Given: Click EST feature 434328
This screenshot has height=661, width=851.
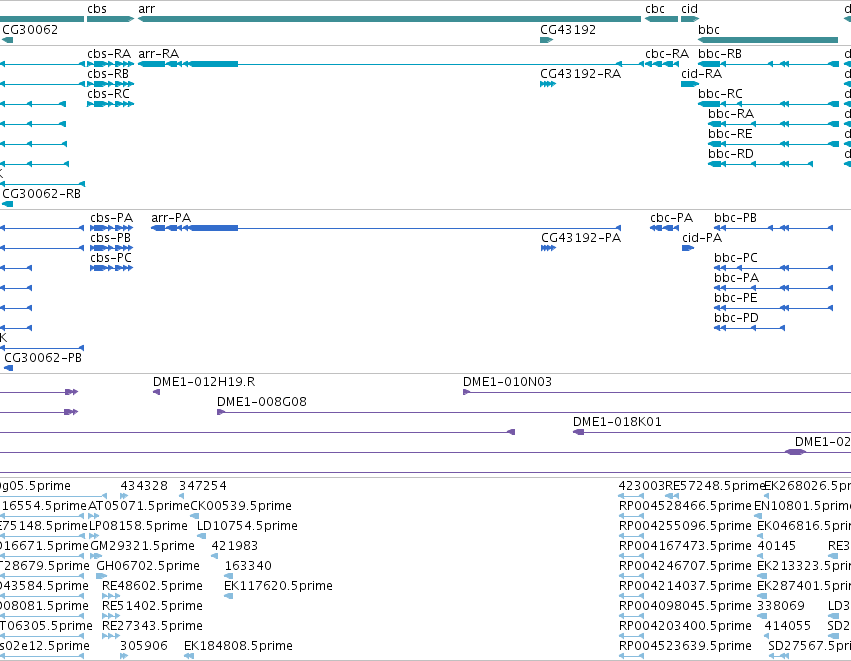Looking at the screenshot, I should pyautogui.click(x=124, y=495).
